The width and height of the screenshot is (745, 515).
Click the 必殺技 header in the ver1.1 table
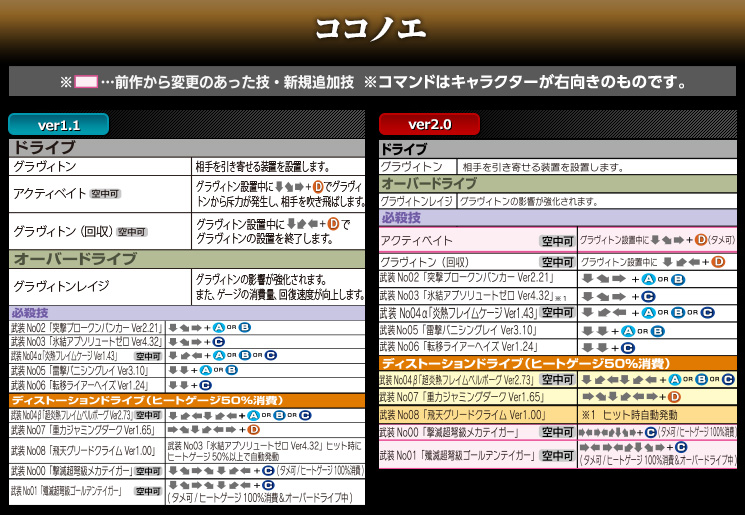point(187,313)
